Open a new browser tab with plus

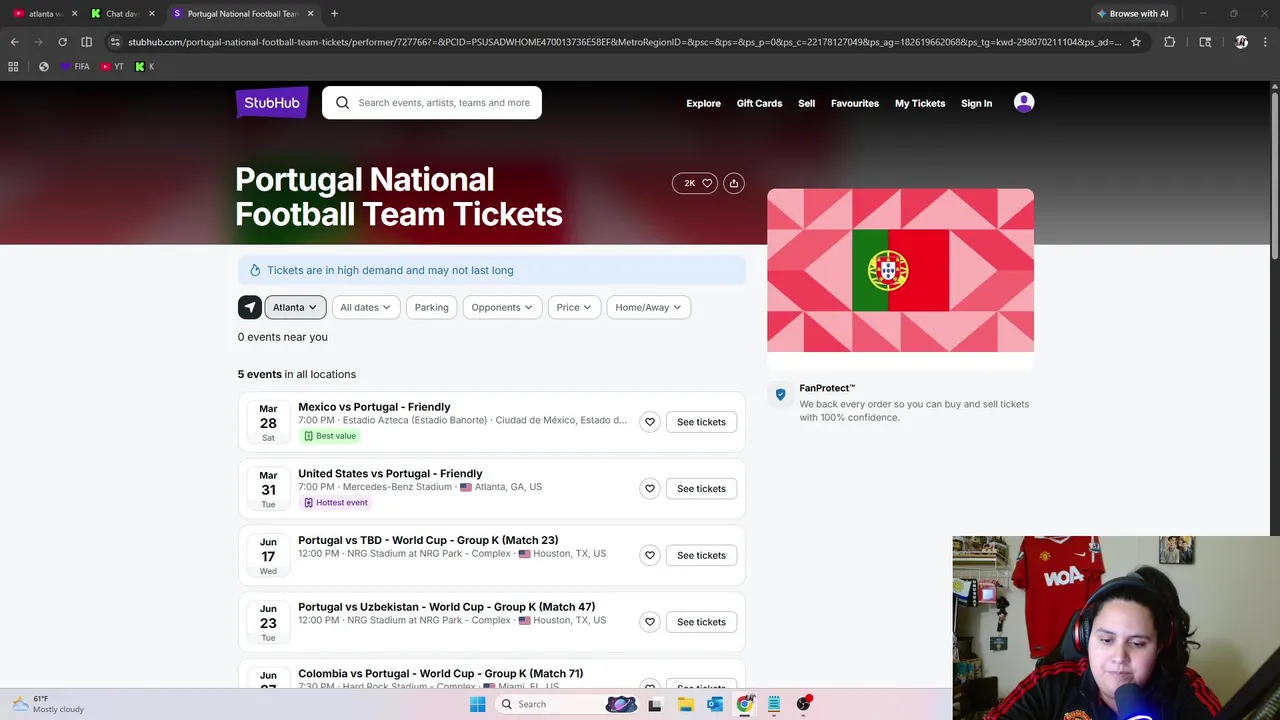pyautogui.click(x=334, y=13)
